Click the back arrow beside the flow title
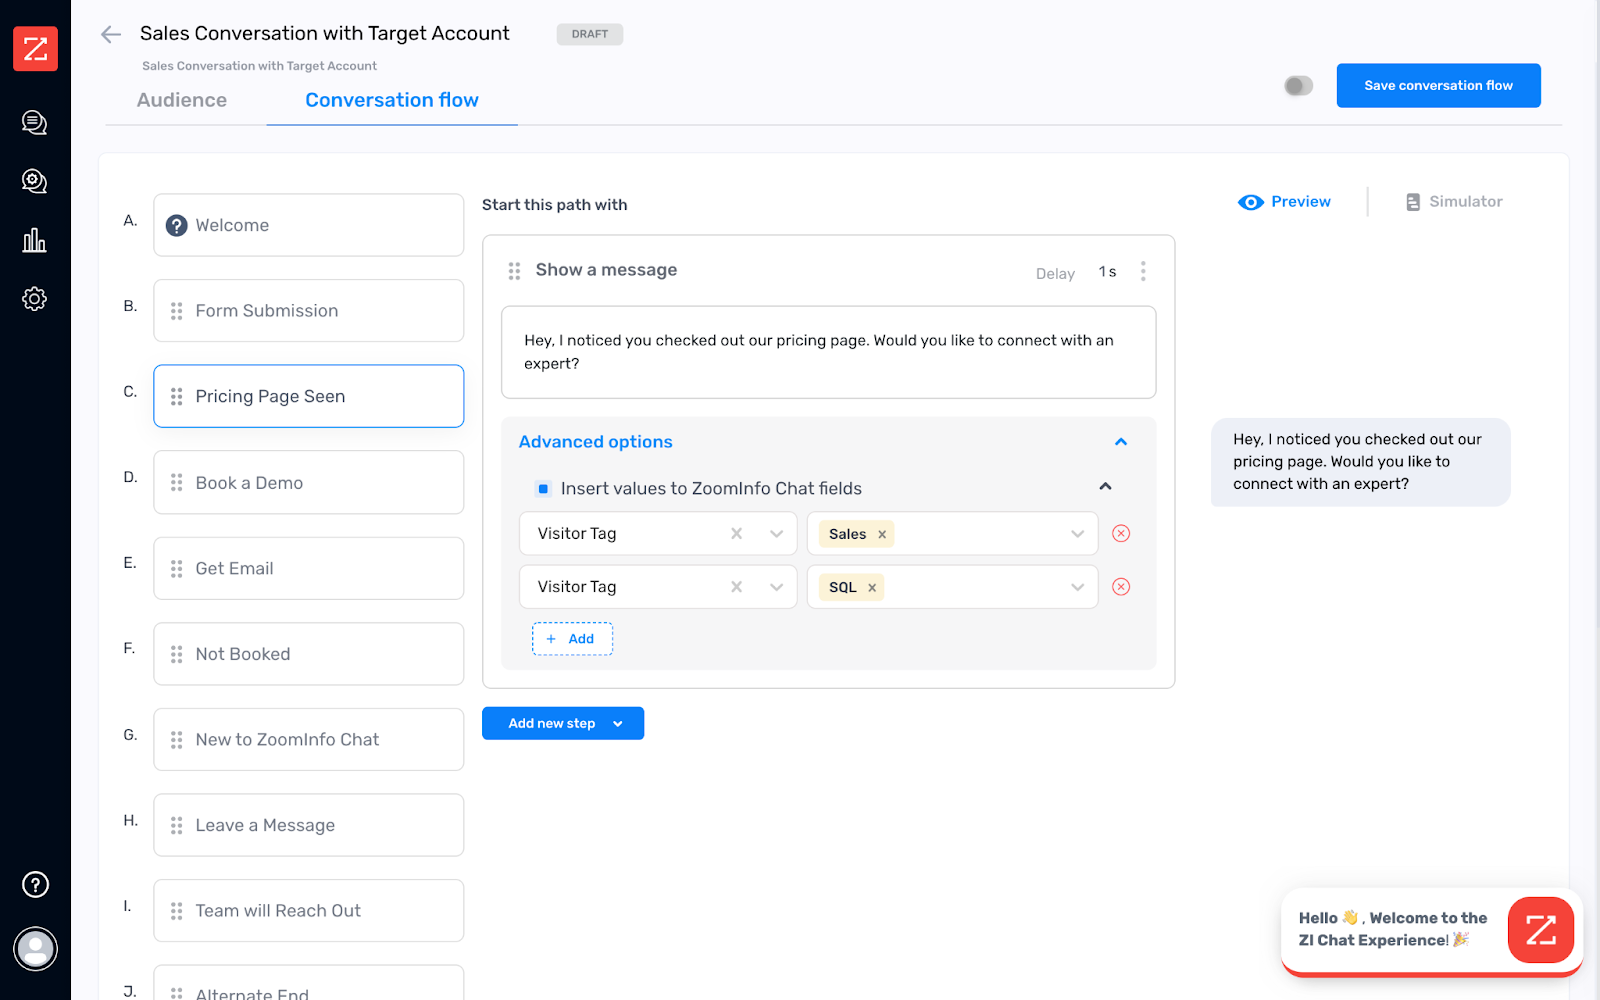Screen dimensions: 1600x1000 [110, 33]
